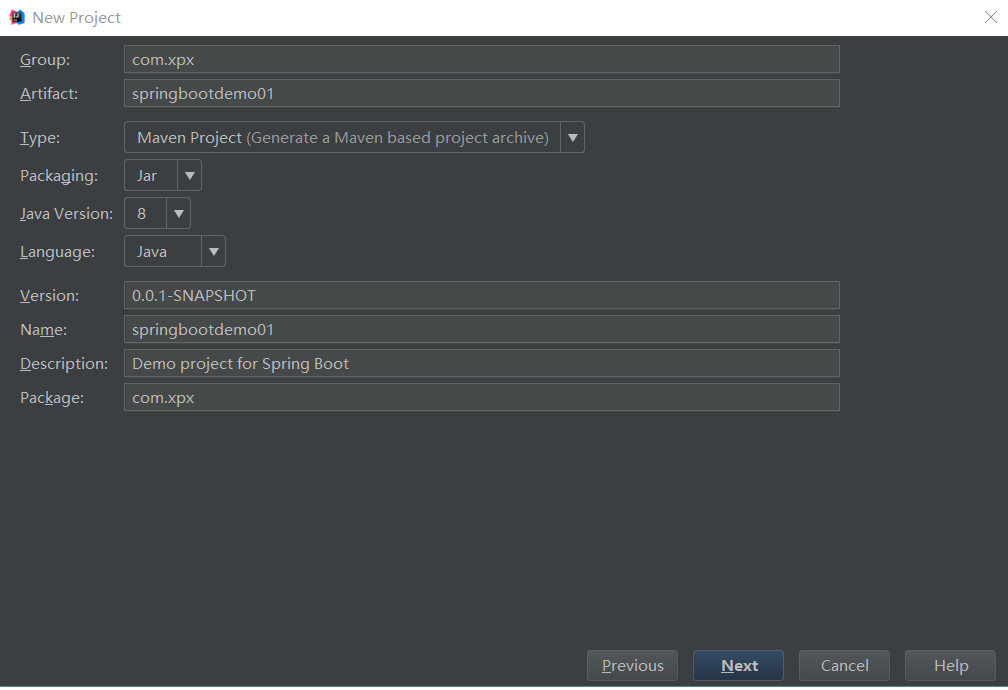Click the Type: label

tap(40, 138)
